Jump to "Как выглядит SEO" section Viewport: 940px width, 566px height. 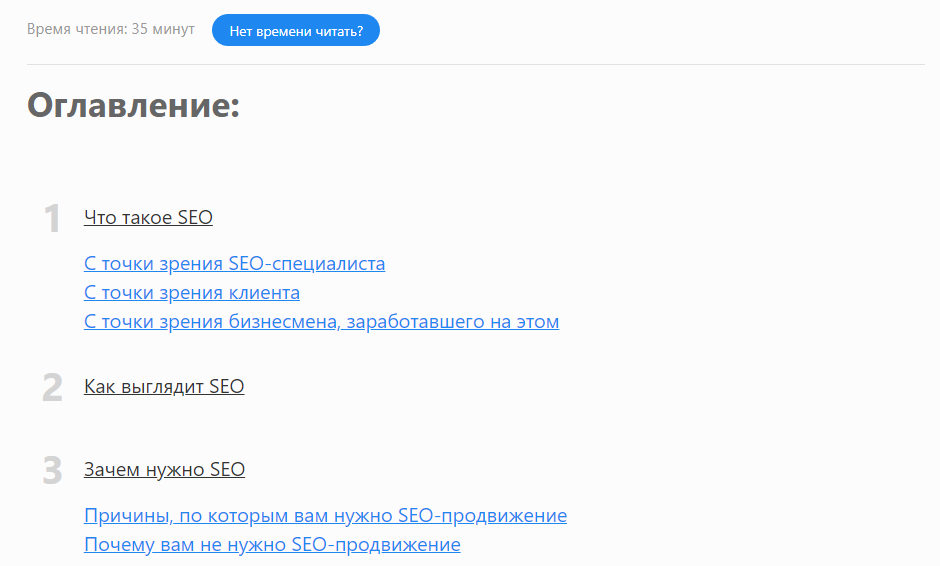coord(164,386)
